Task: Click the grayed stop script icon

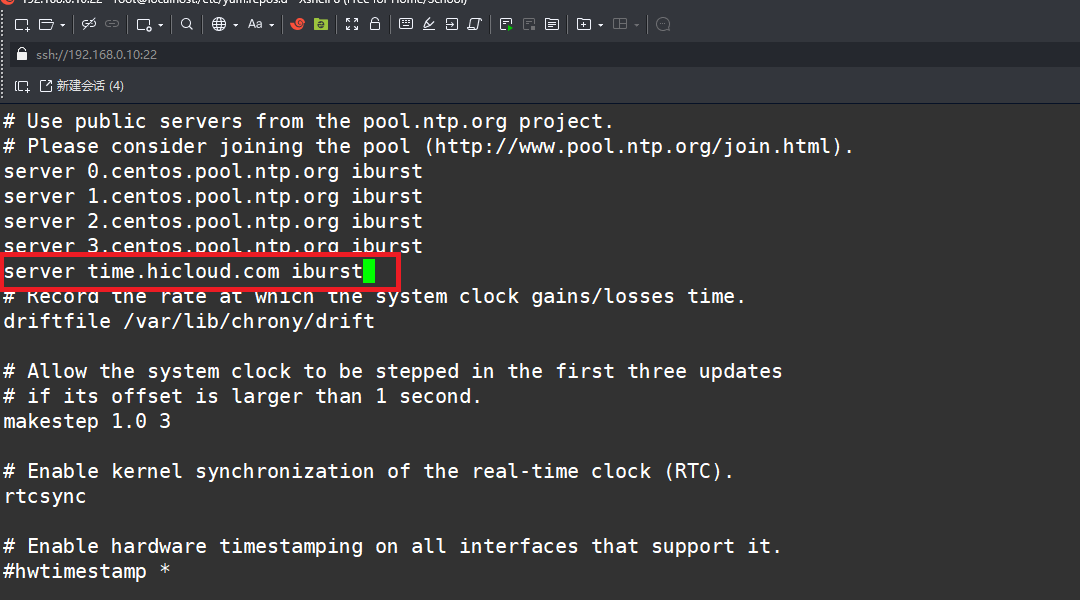Action: pyautogui.click(x=529, y=25)
